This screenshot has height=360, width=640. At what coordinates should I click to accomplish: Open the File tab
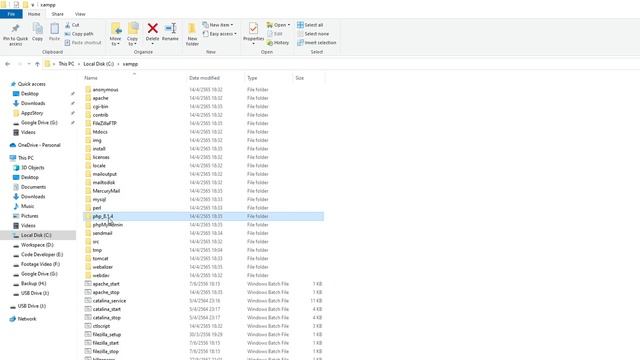11,14
